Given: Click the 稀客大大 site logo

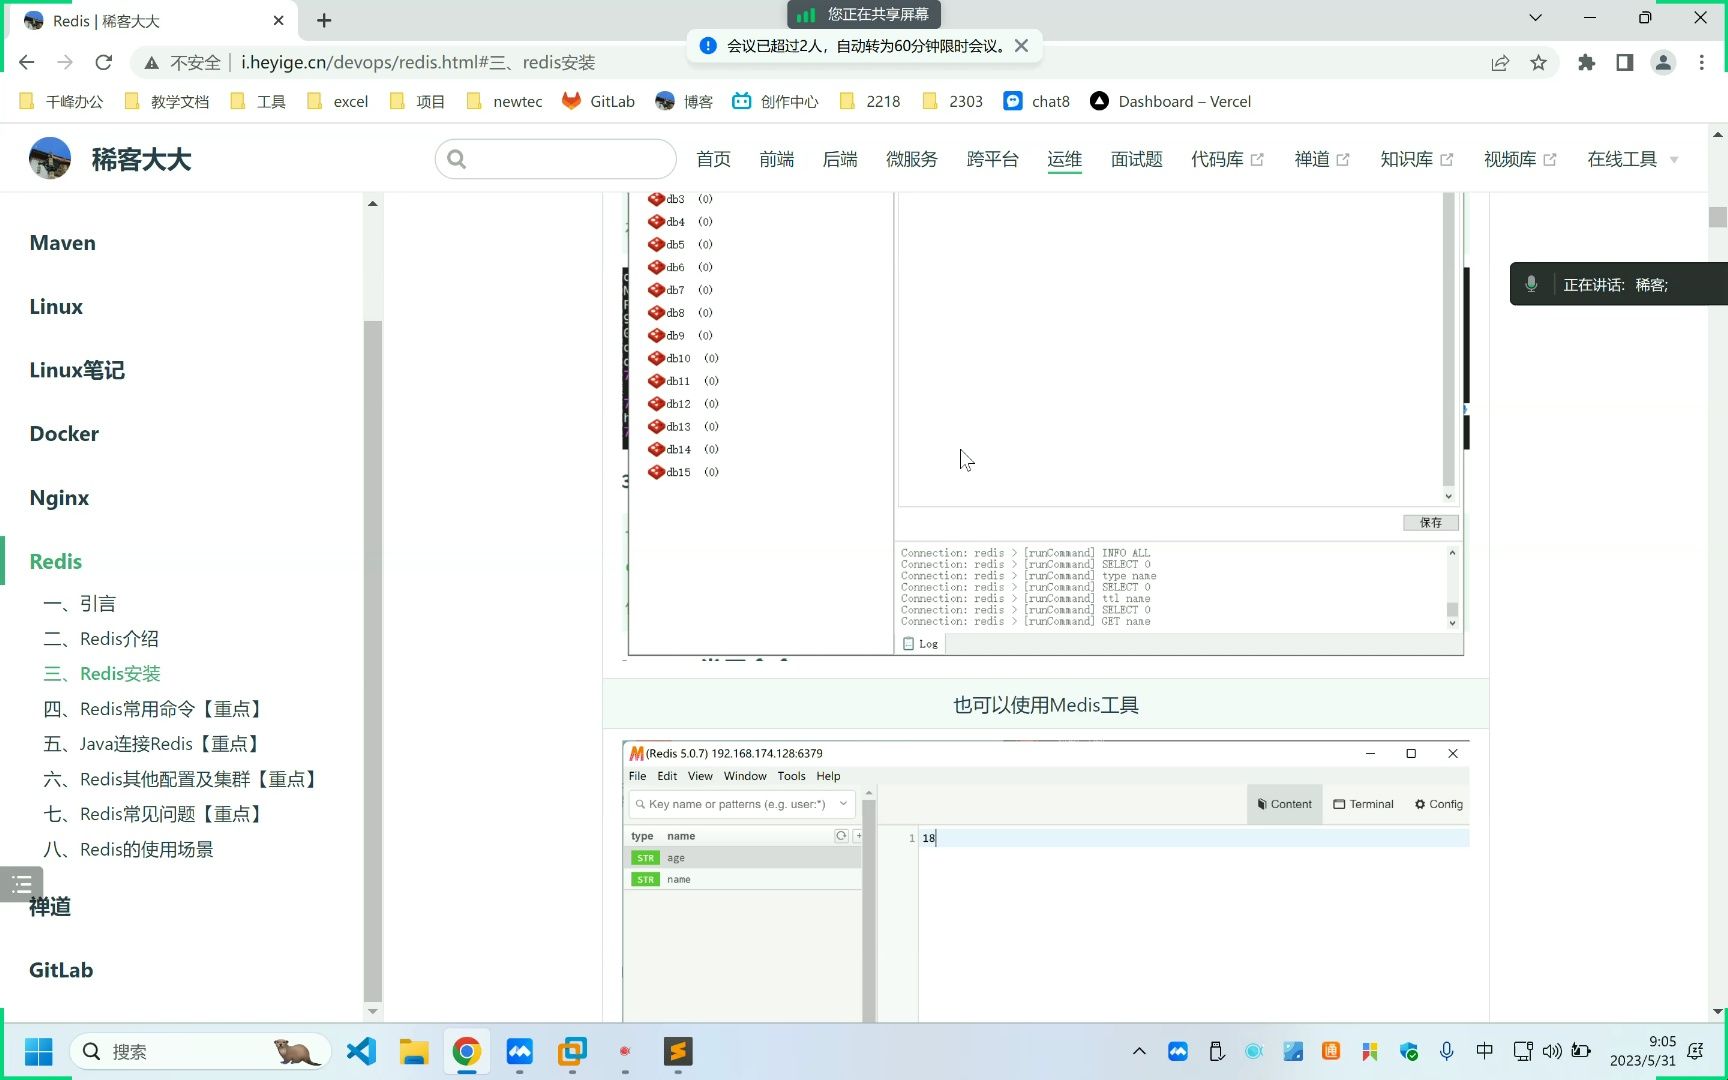Looking at the screenshot, I should pos(110,159).
